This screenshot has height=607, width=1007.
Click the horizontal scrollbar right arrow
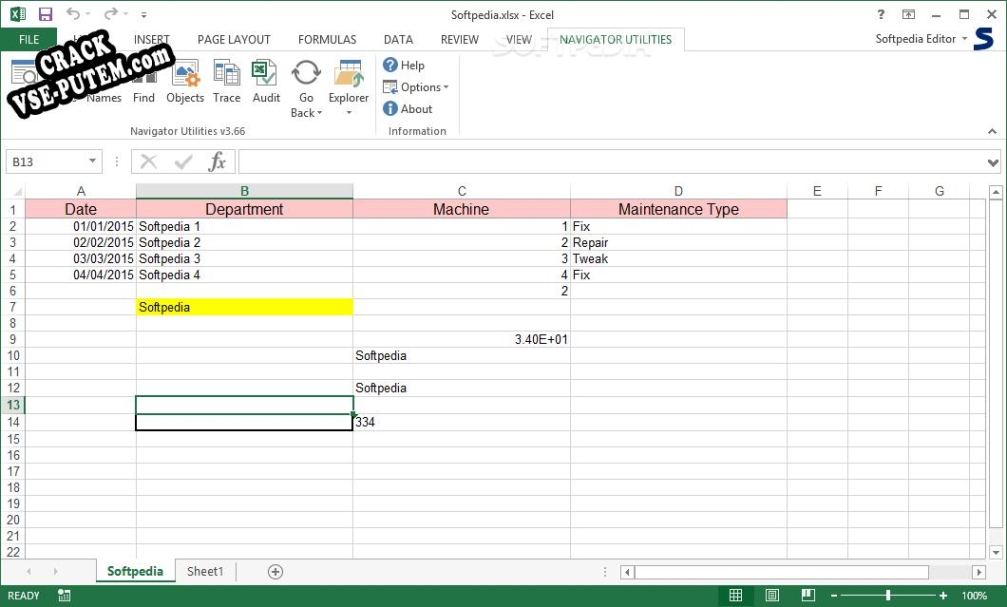979,572
